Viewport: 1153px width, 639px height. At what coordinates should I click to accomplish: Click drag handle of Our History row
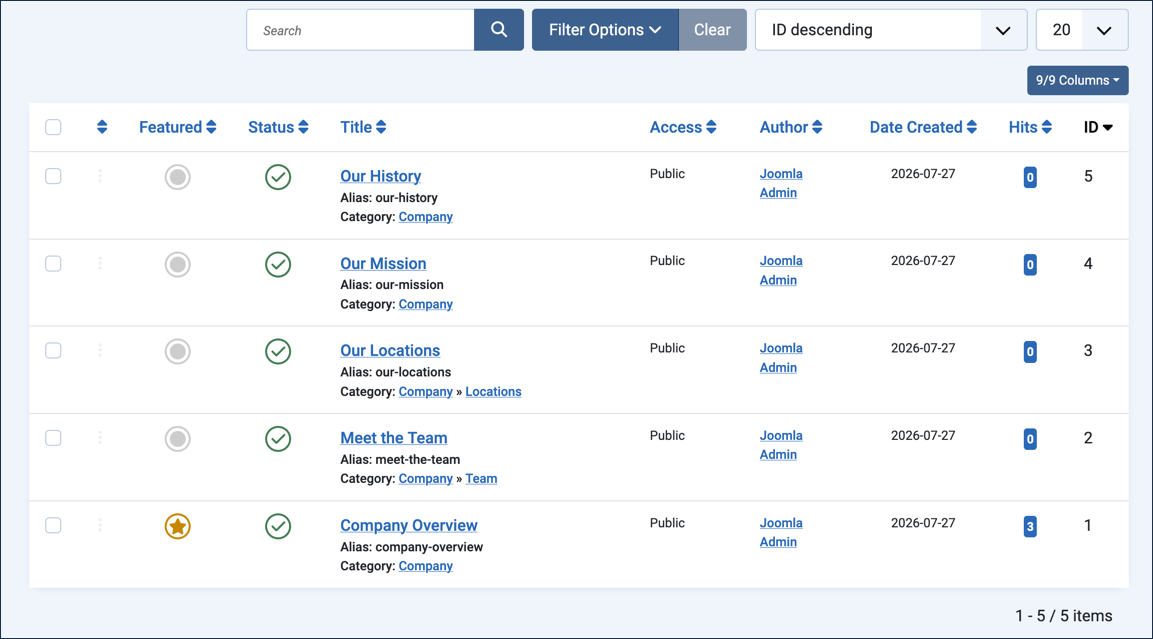100,176
